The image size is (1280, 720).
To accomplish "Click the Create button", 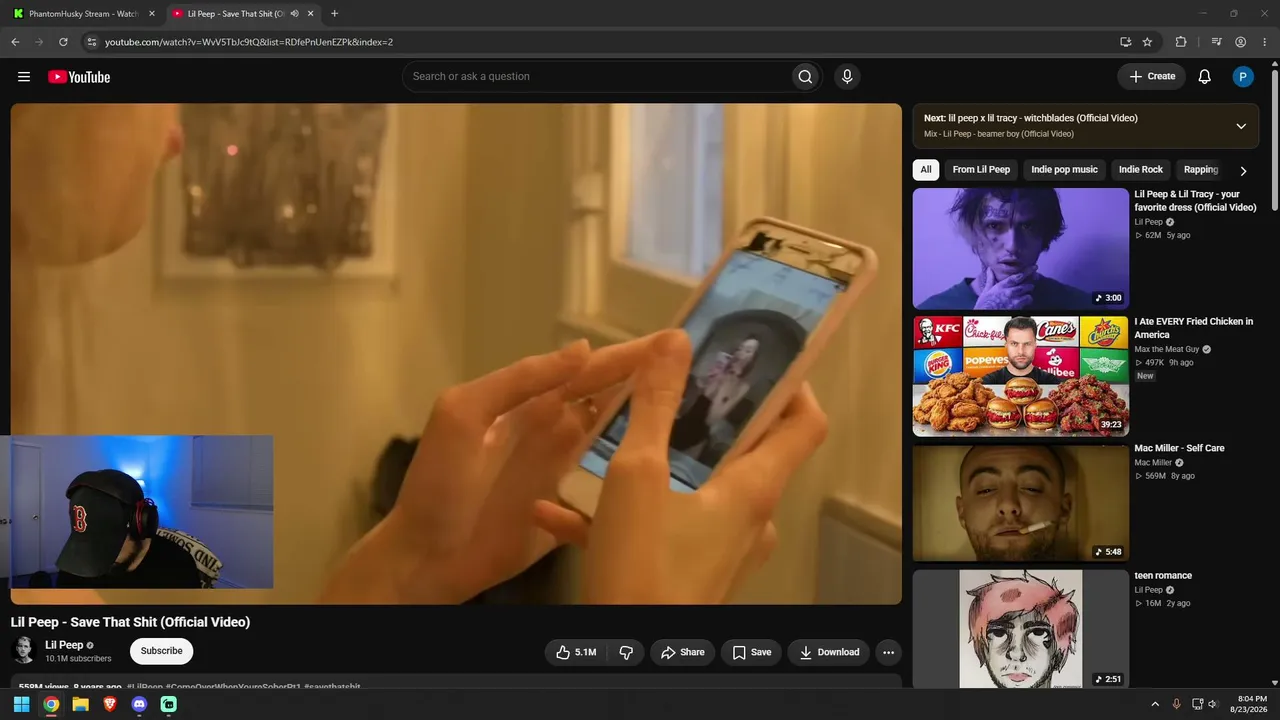I will coord(1152,77).
